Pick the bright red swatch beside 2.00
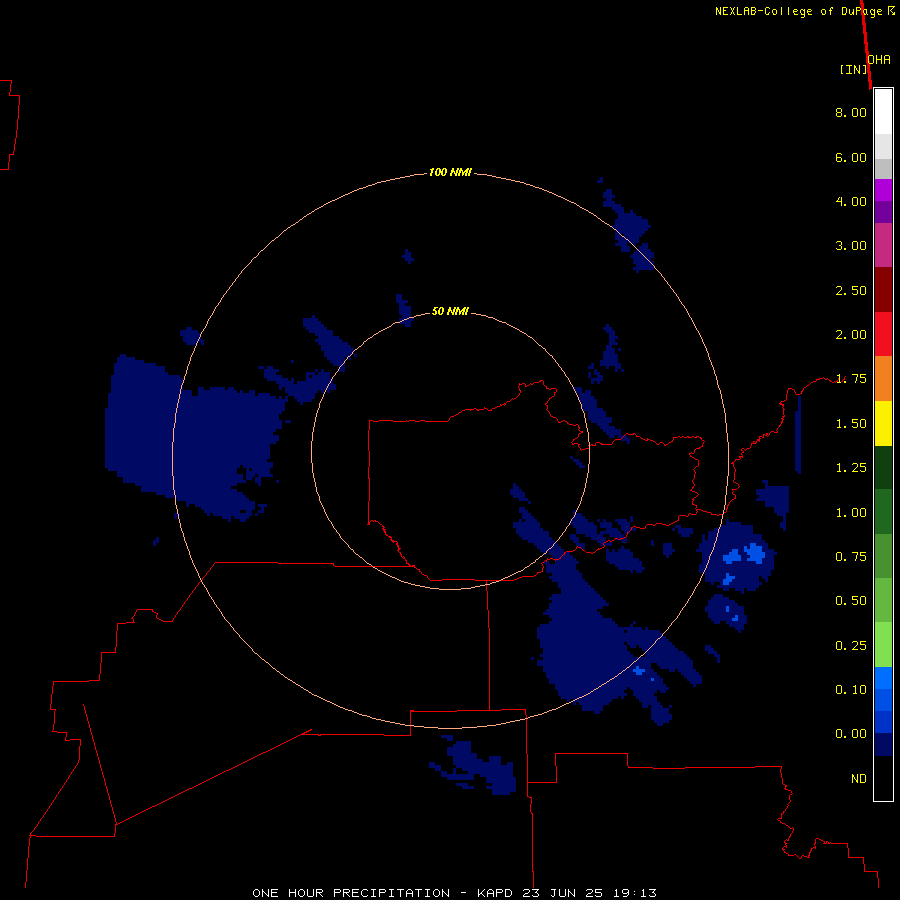 [x=883, y=334]
